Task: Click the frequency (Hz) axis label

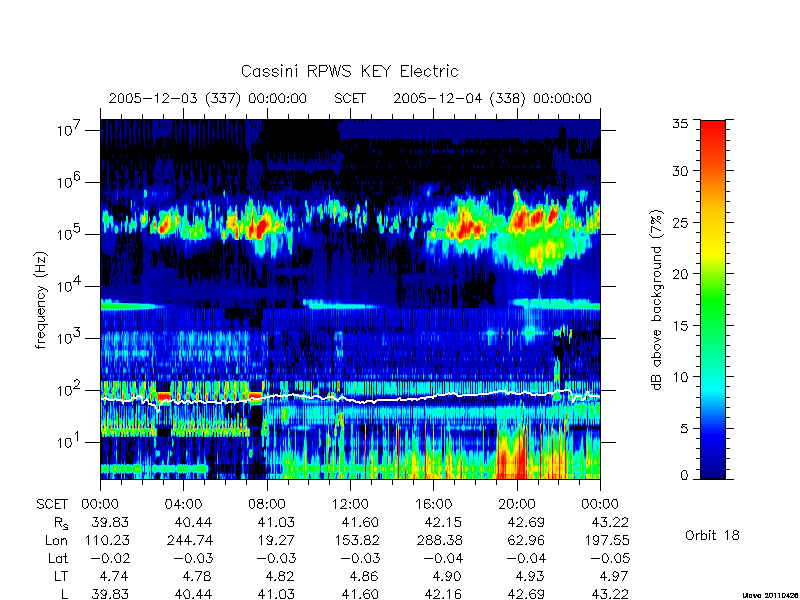Action: [41, 301]
